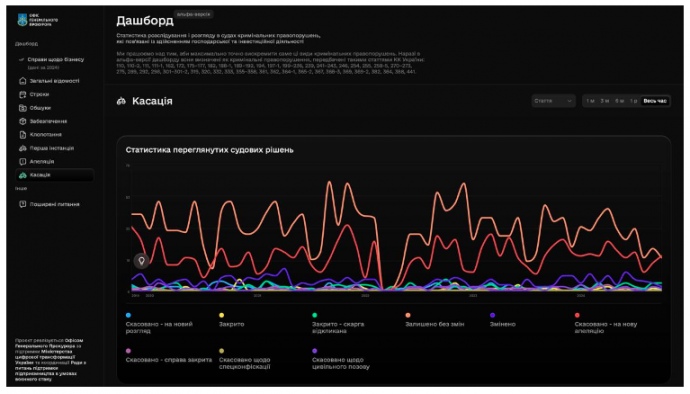This screenshot has height=394, width=690.
Task: Open the Апеляція page
Action: click(x=54, y=162)
